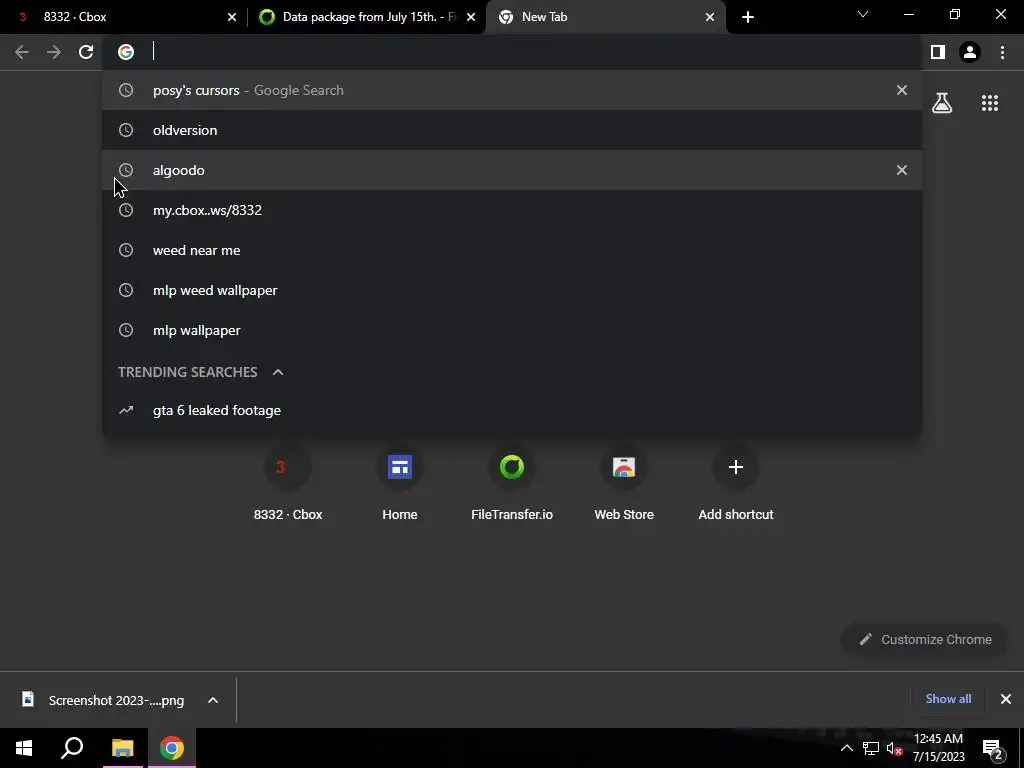Select the "weed near me" suggestion
1024x768 pixels.
512,250
